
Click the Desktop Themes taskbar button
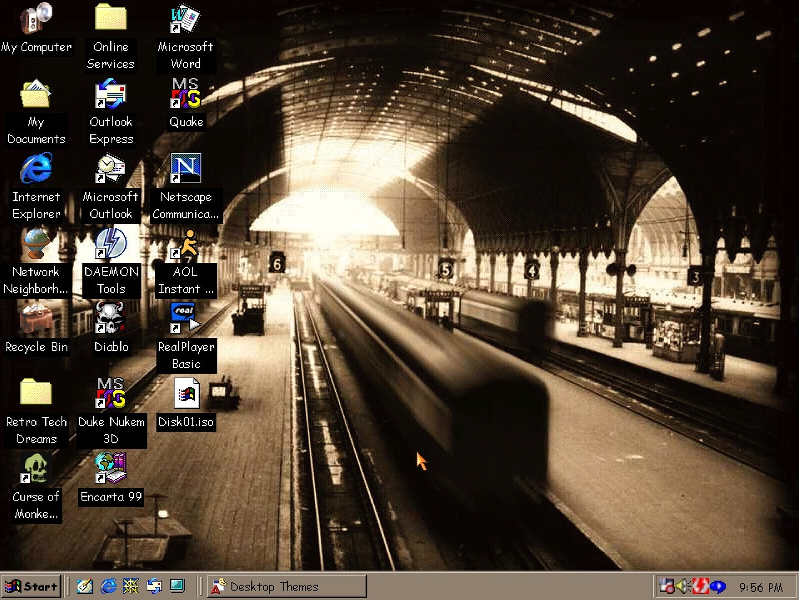pyautogui.click(x=286, y=586)
